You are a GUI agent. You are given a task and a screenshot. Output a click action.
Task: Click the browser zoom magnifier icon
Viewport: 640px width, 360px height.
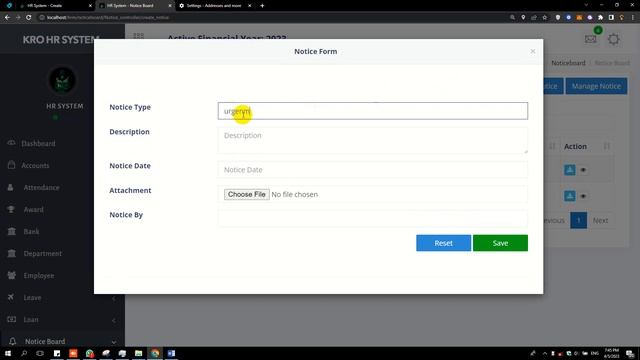pyautogui.click(x=512, y=18)
